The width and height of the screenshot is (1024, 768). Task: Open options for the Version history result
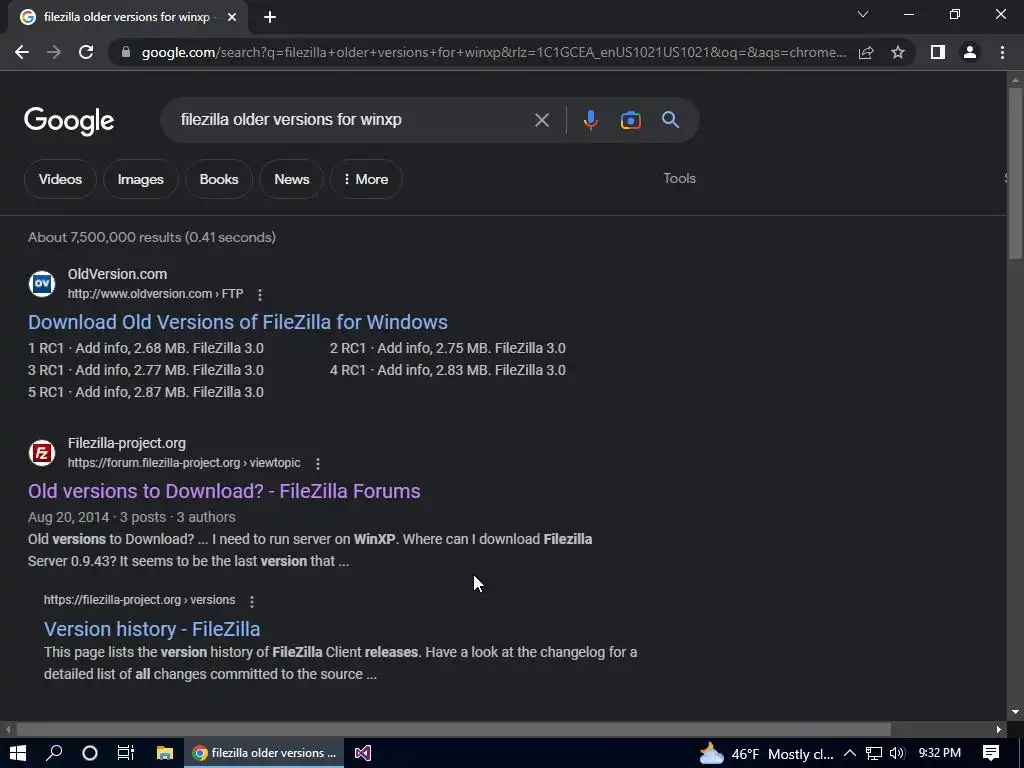(x=252, y=601)
